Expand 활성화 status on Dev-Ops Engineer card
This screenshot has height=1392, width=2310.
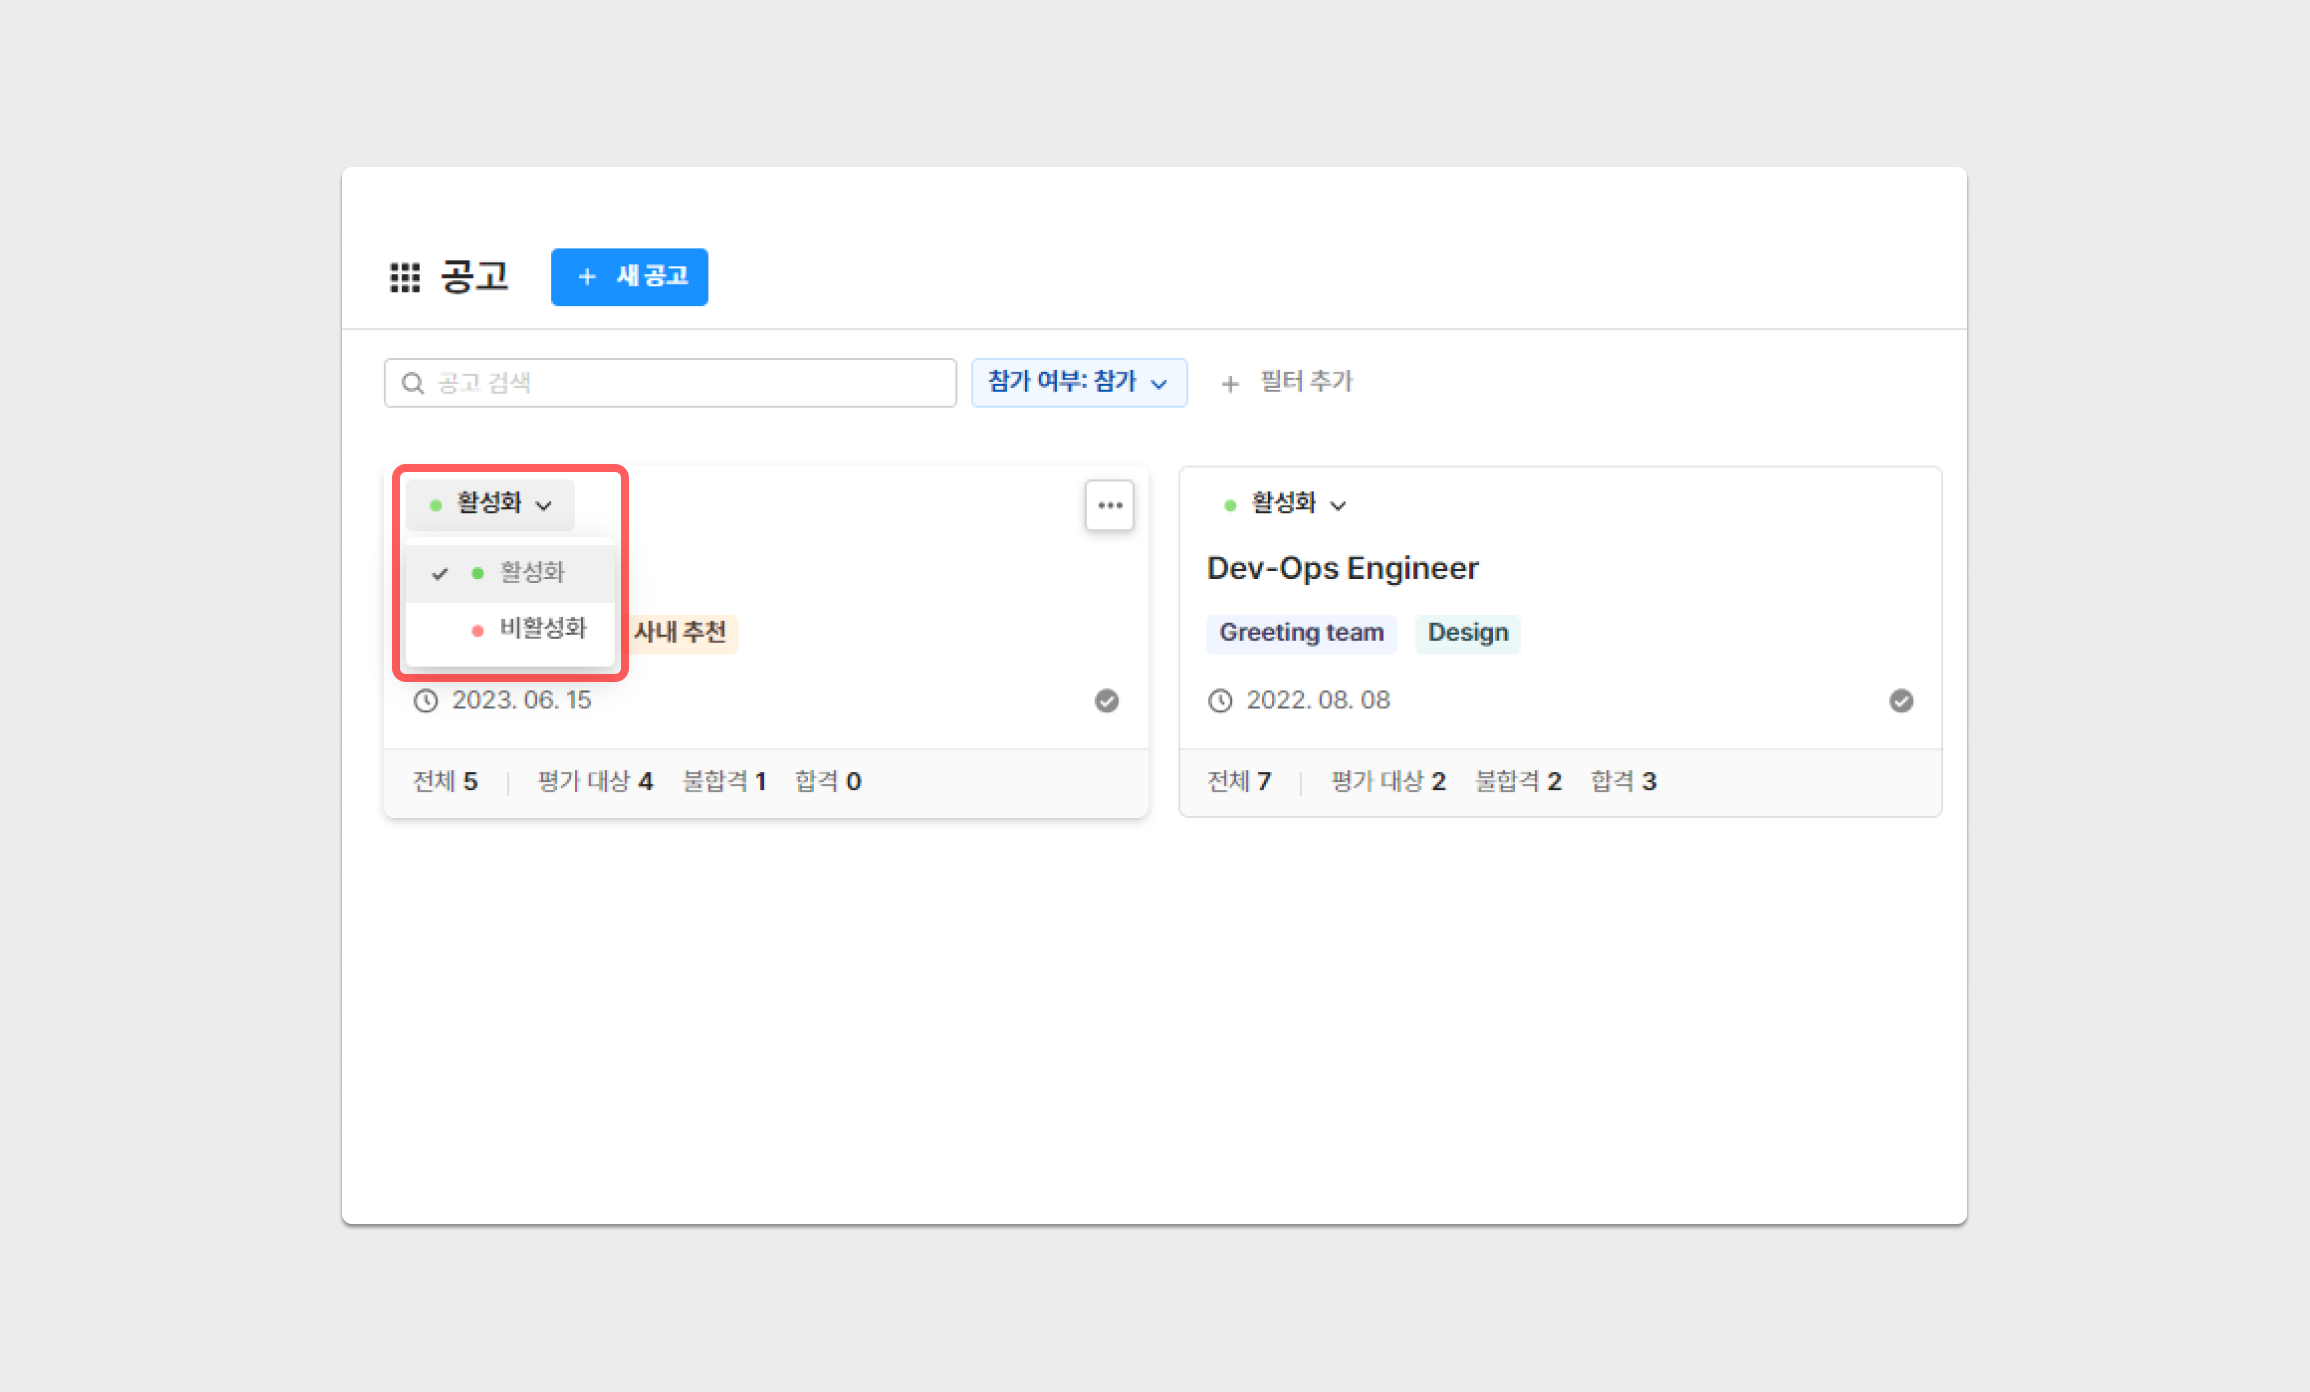point(1285,504)
